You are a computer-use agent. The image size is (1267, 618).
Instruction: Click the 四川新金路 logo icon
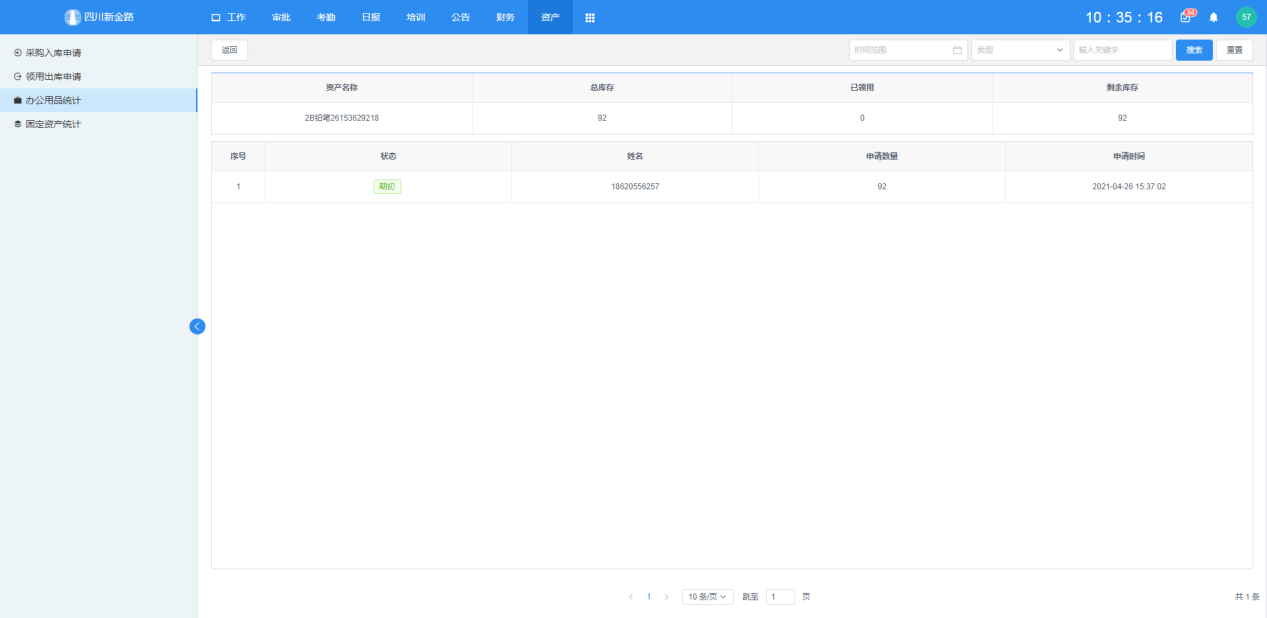[x=72, y=17]
